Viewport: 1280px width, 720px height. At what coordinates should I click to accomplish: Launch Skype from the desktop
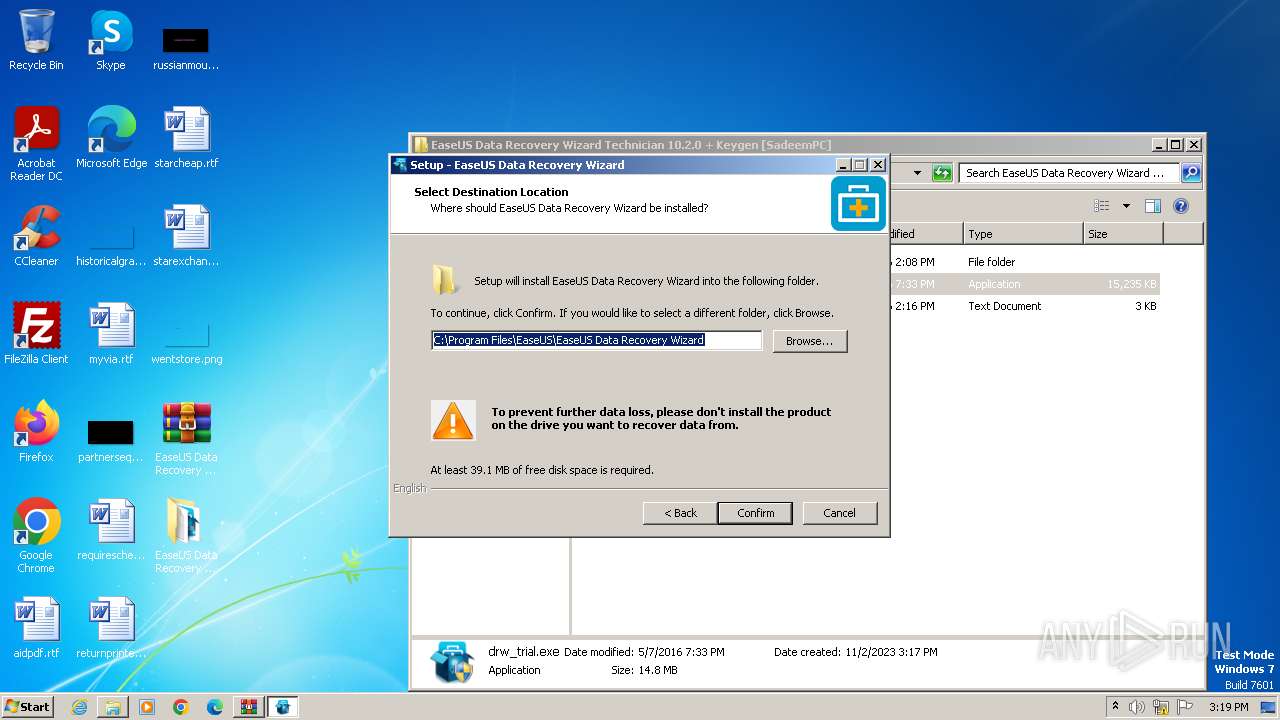(111, 40)
